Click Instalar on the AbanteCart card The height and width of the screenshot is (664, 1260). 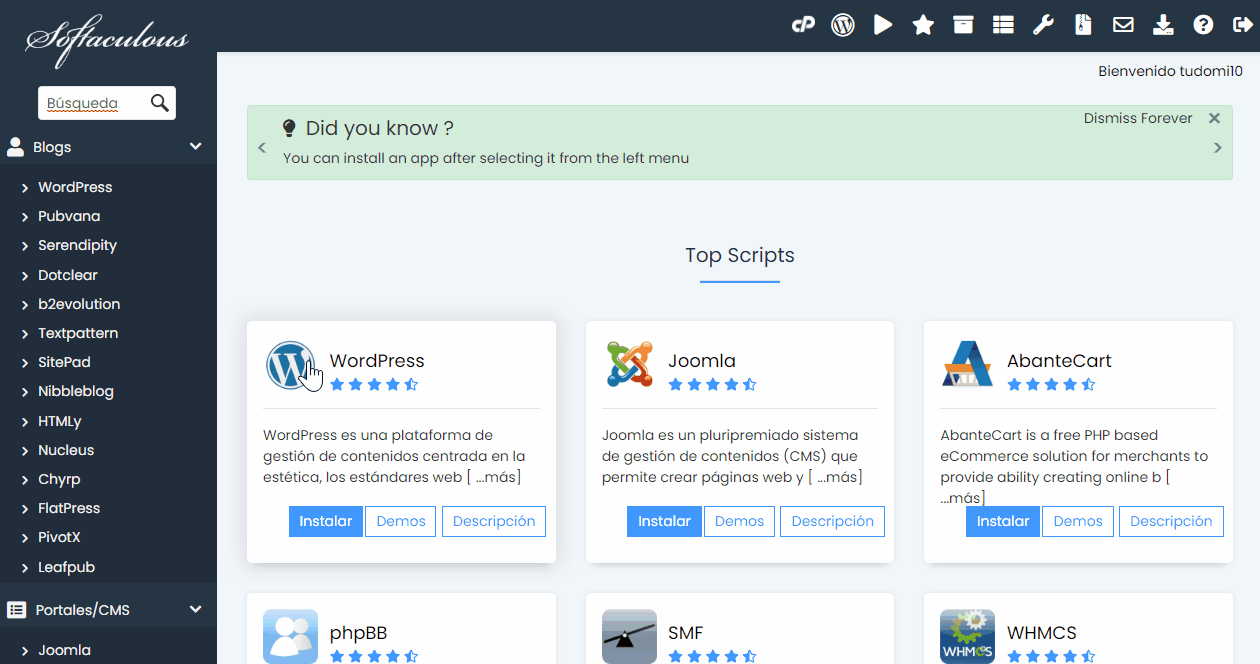[1003, 521]
